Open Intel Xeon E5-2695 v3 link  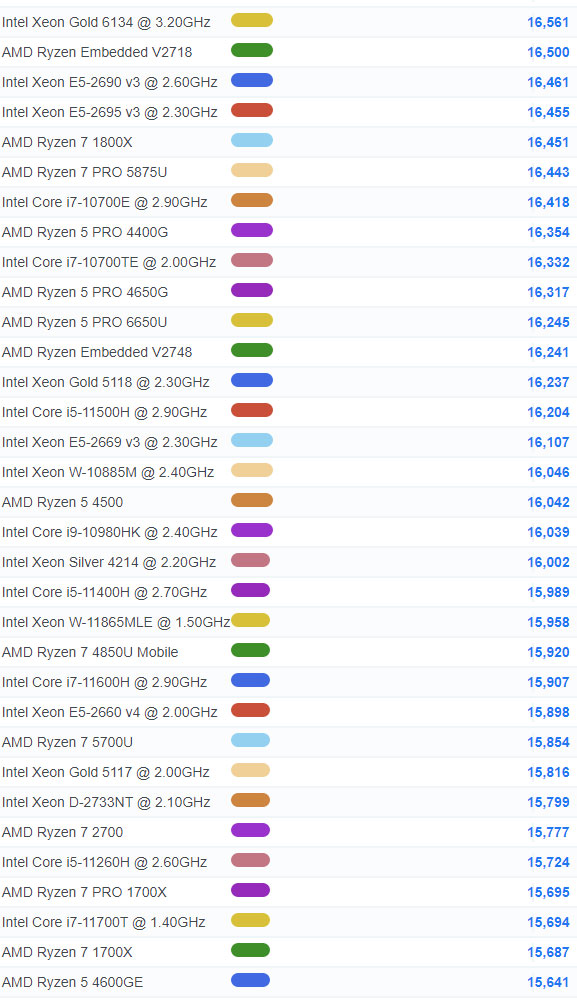pos(110,112)
